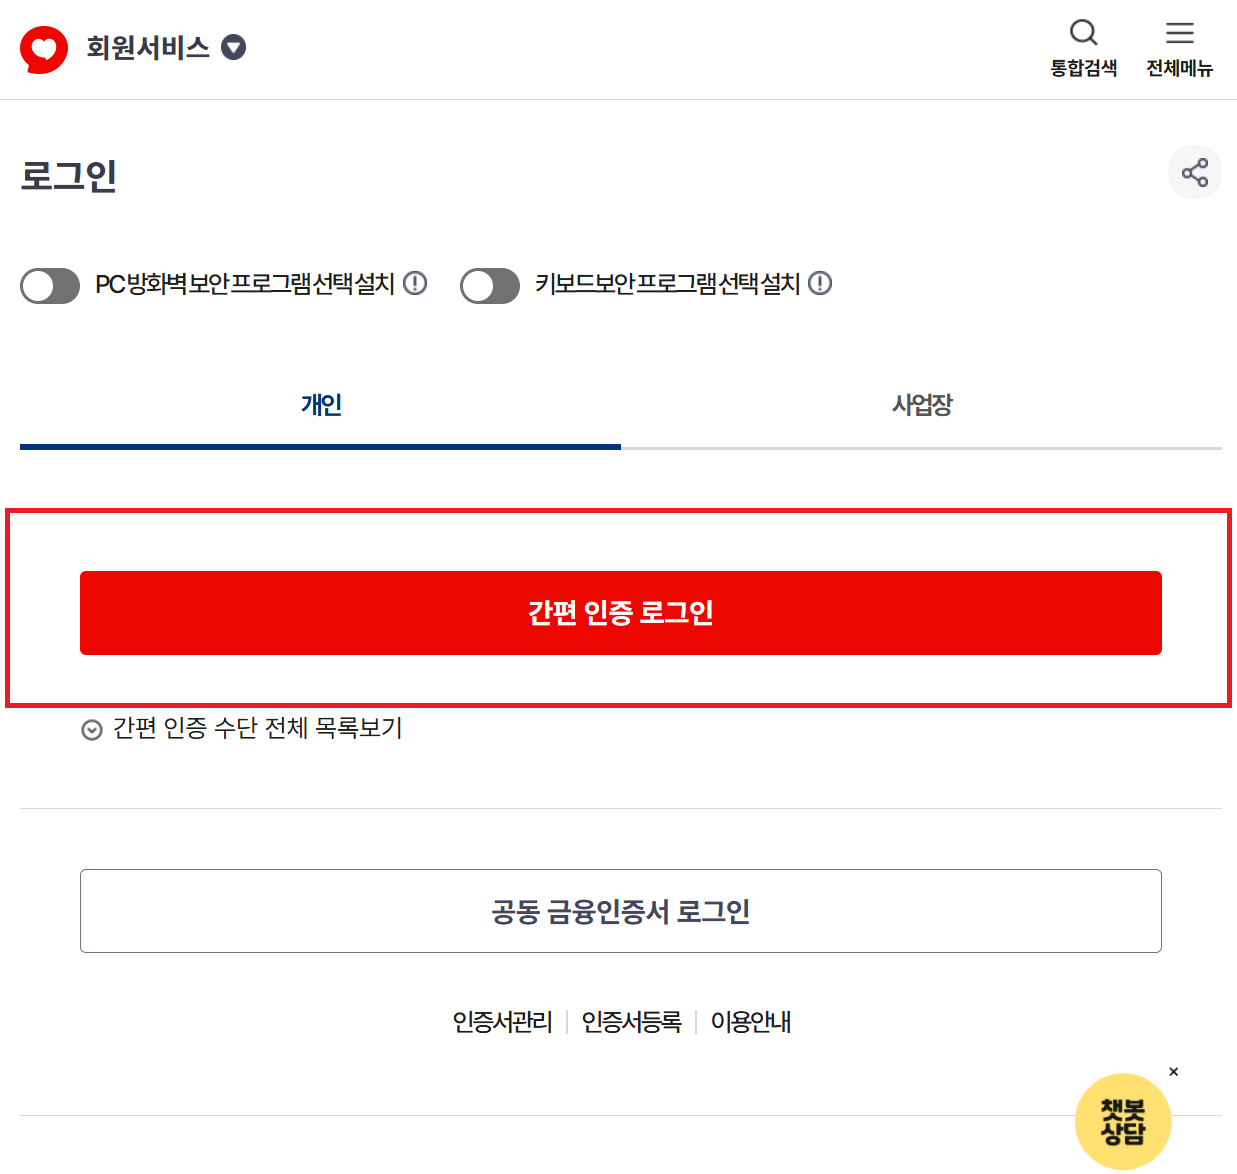Click the NHIS heart logo
Screen dimensions: 1237x1174
pyautogui.click(x=43, y=48)
